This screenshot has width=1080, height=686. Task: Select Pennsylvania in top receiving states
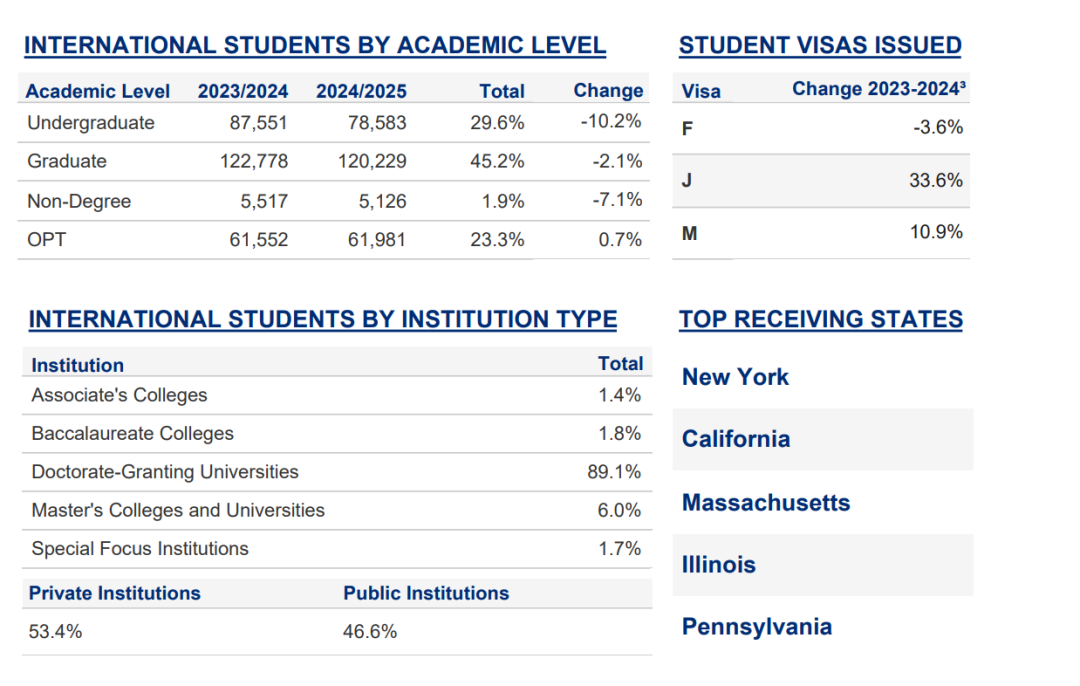coord(757,627)
